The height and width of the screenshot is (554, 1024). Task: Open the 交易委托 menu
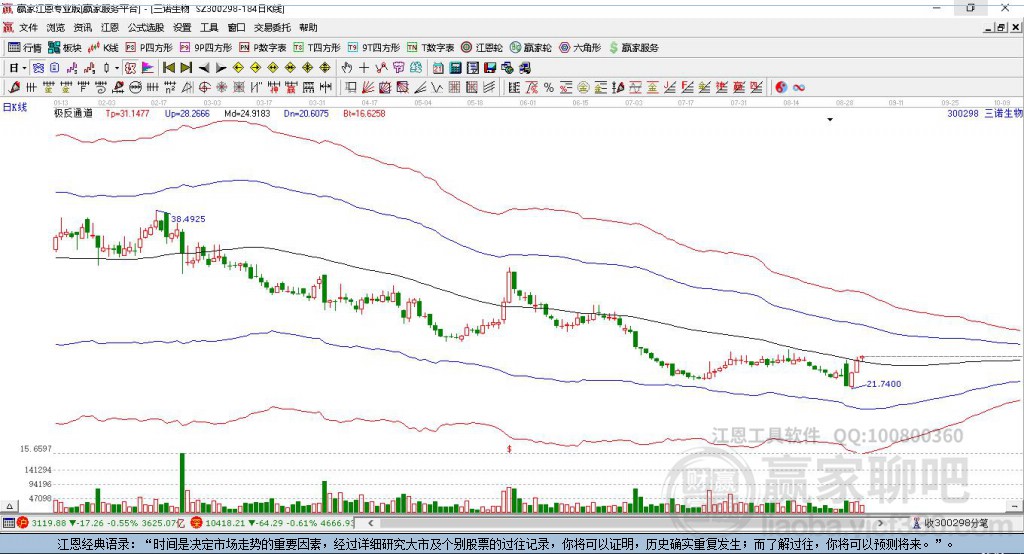(272, 27)
